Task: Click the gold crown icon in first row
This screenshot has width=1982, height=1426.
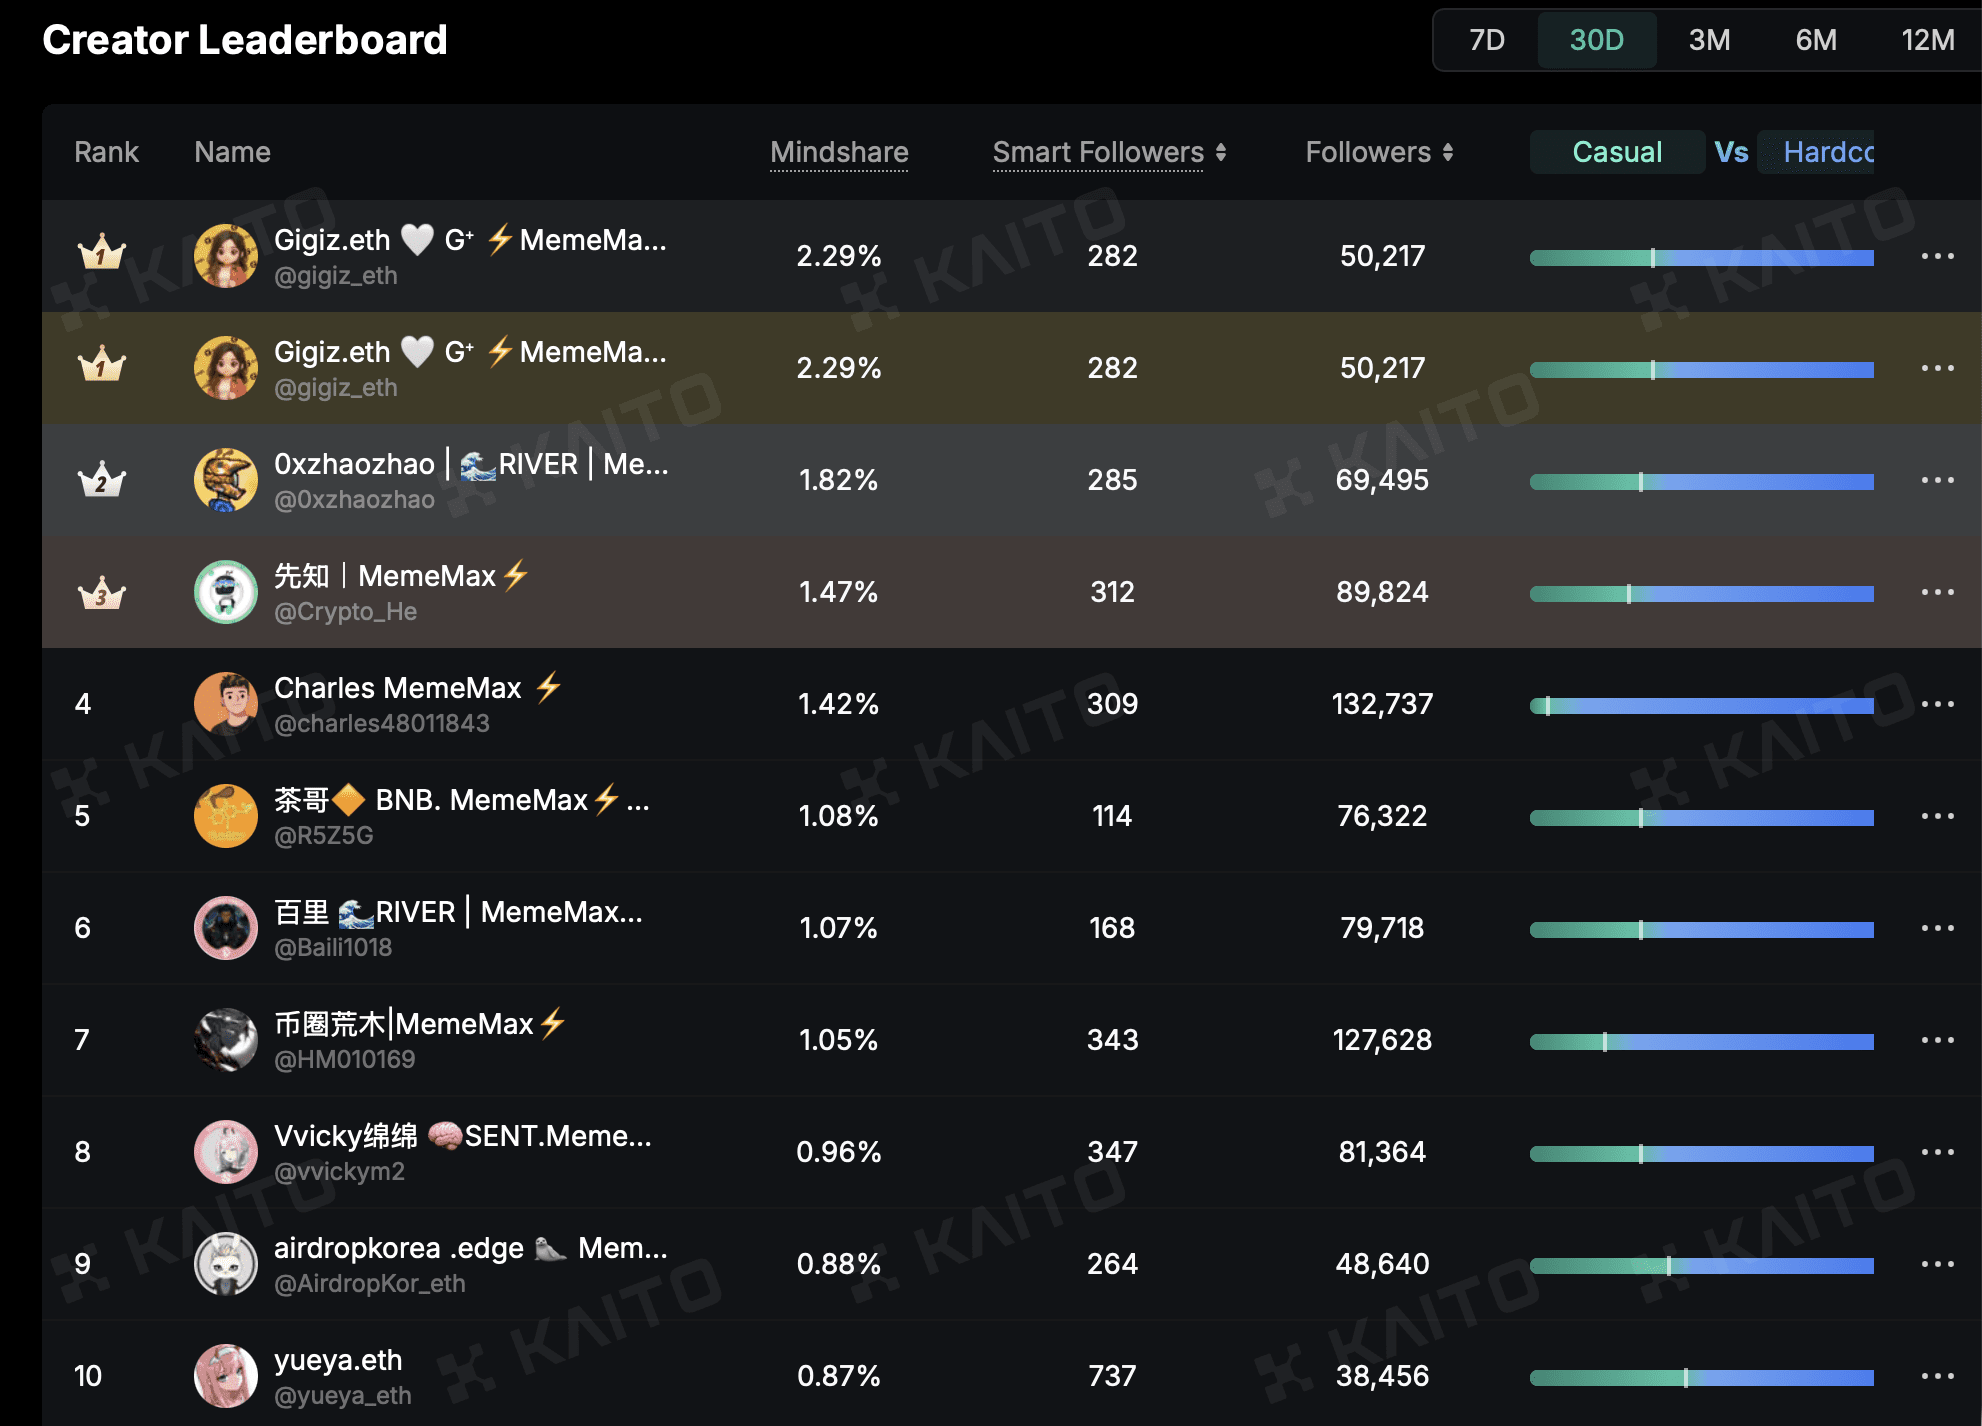Action: (101, 254)
